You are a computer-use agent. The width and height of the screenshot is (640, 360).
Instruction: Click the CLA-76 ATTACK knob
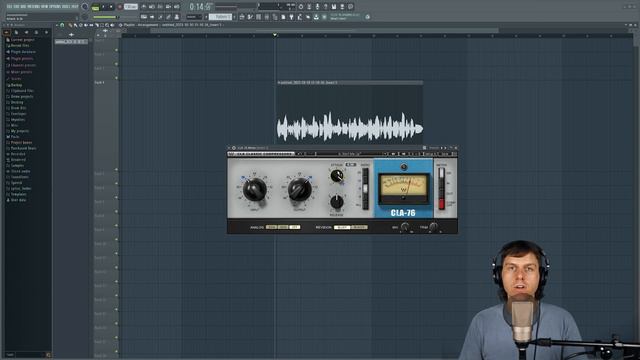337,176
